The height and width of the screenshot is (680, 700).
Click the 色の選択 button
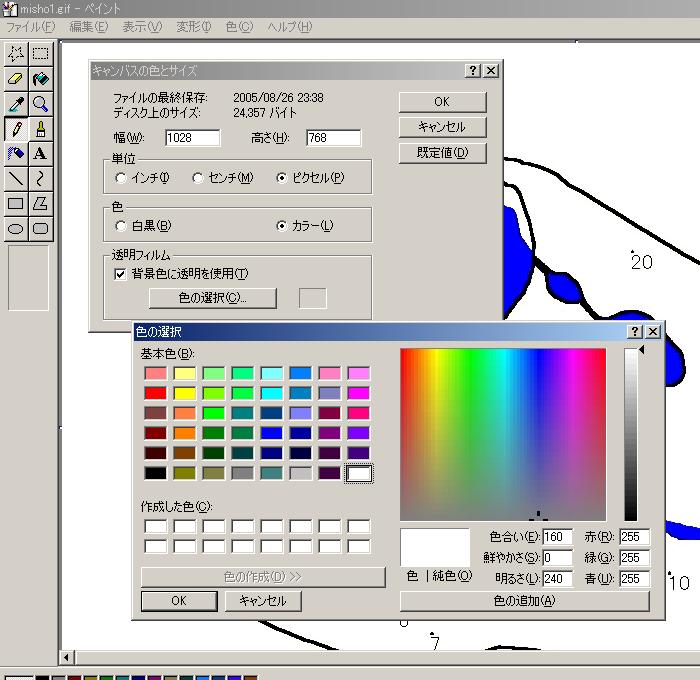212,298
